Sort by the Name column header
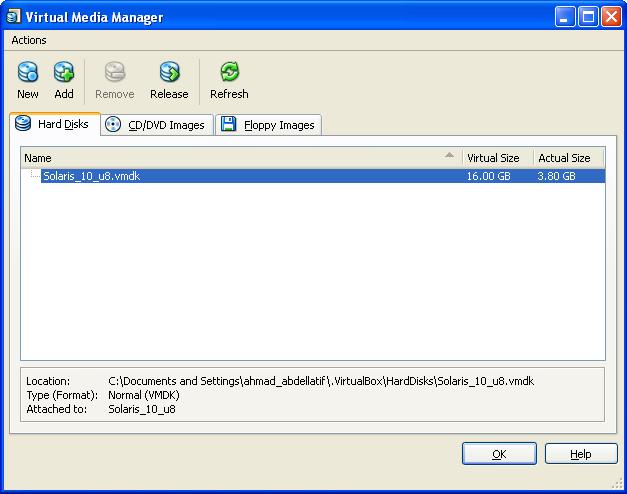 242,158
